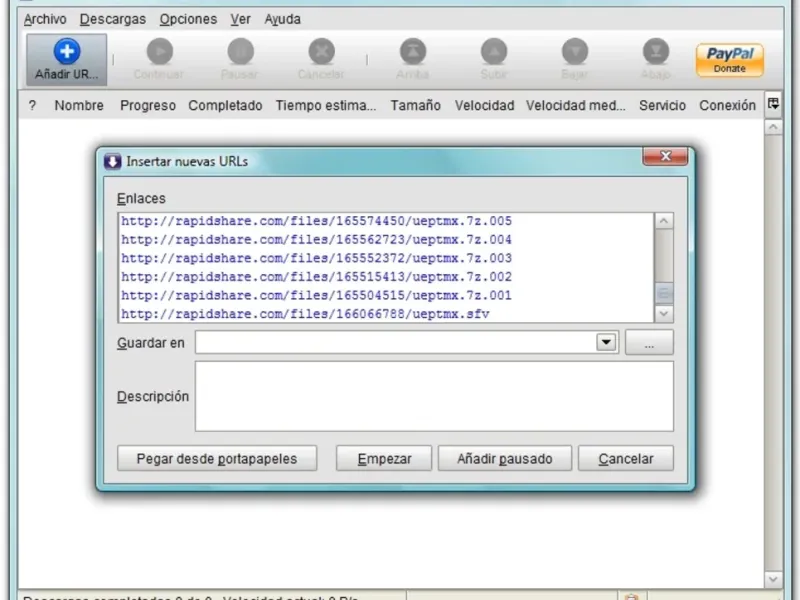Click the link ending uepmx.7z.001
The height and width of the screenshot is (600, 800).
tap(316, 295)
